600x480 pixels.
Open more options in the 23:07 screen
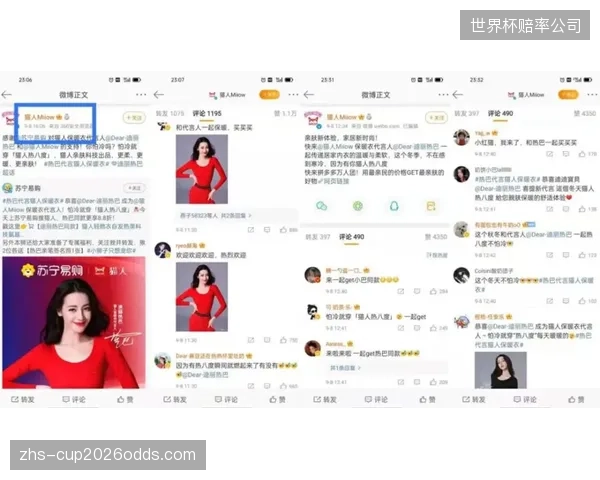pos(293,95)
